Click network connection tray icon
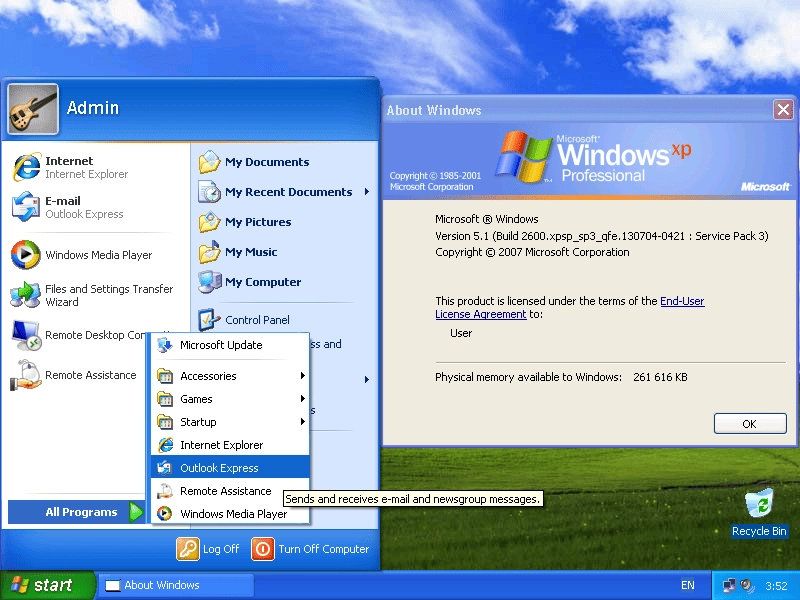The image size is (800, 600). pos(730,585)
